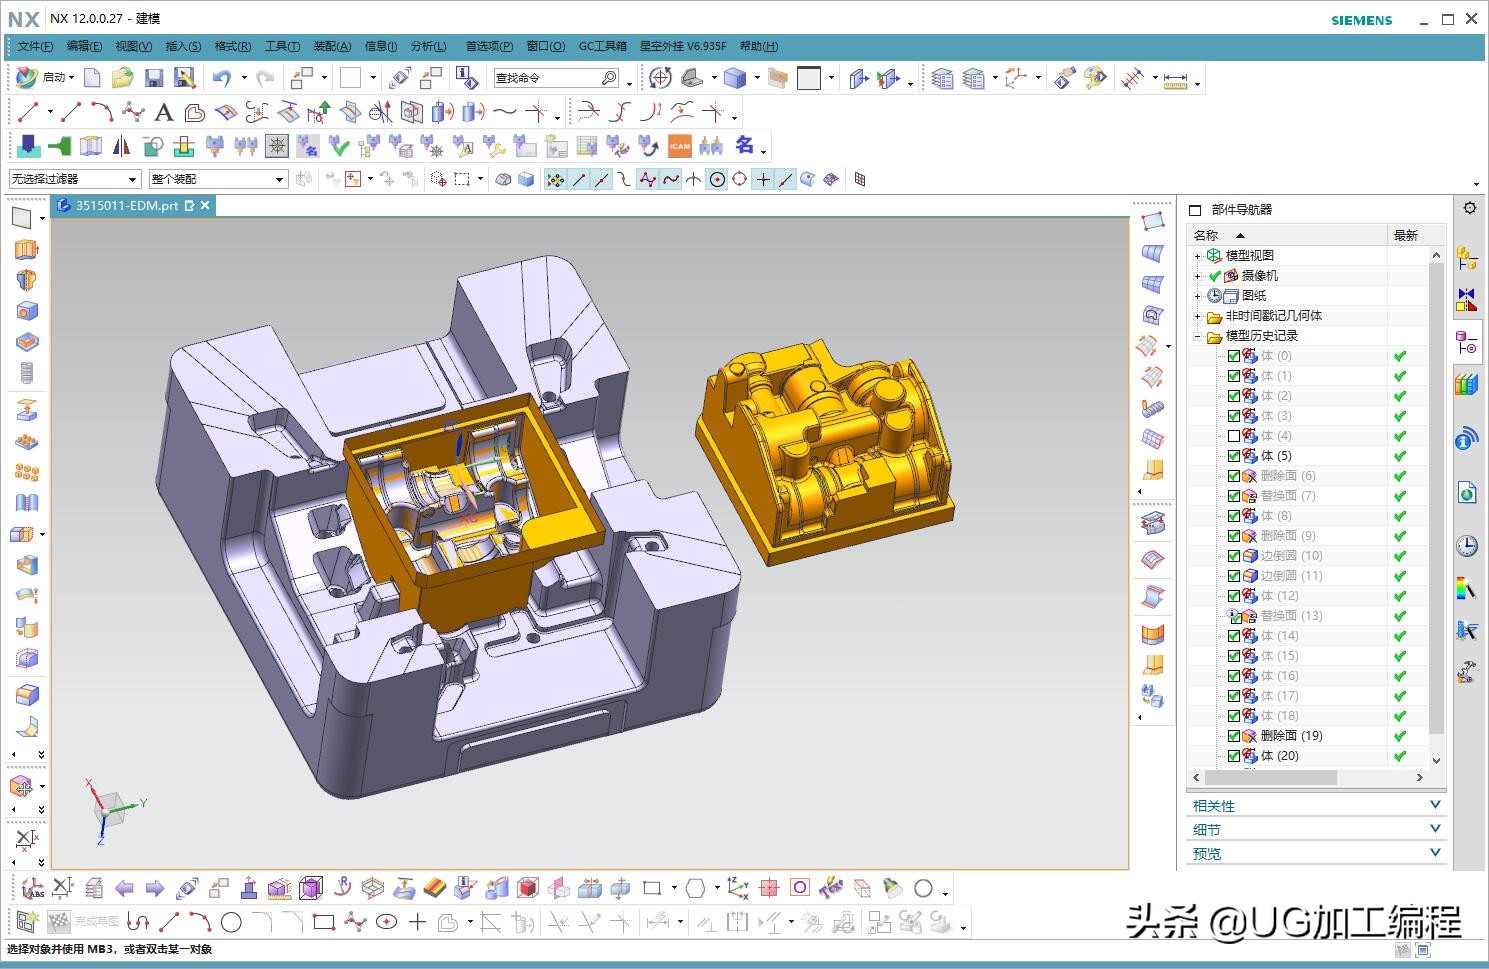
Task: Expand the 相关性 panel section
Action: (1316, 805)
